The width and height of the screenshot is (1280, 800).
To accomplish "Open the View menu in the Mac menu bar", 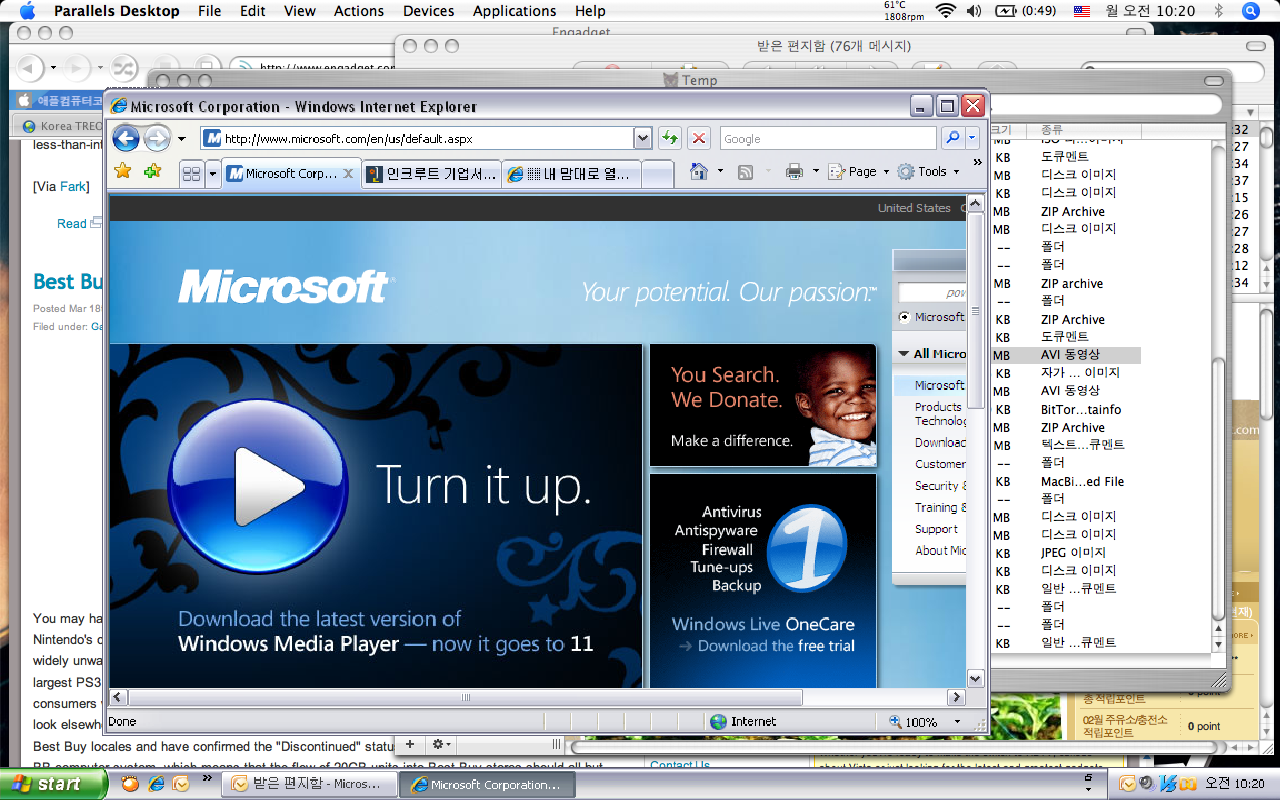I will point(300,11).
